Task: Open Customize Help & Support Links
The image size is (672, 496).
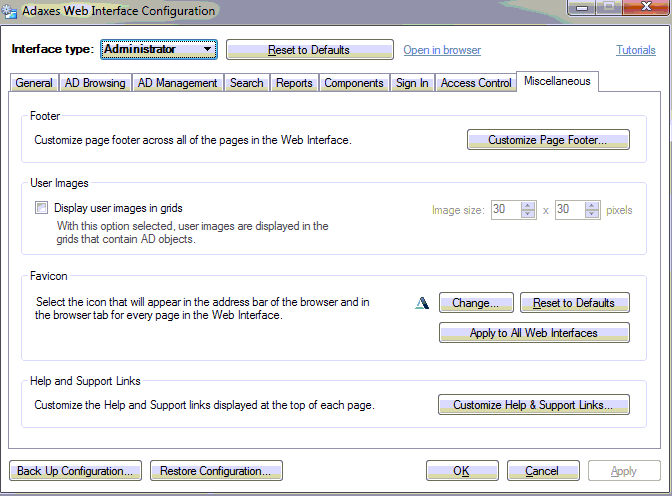Action: click(534, 405)
